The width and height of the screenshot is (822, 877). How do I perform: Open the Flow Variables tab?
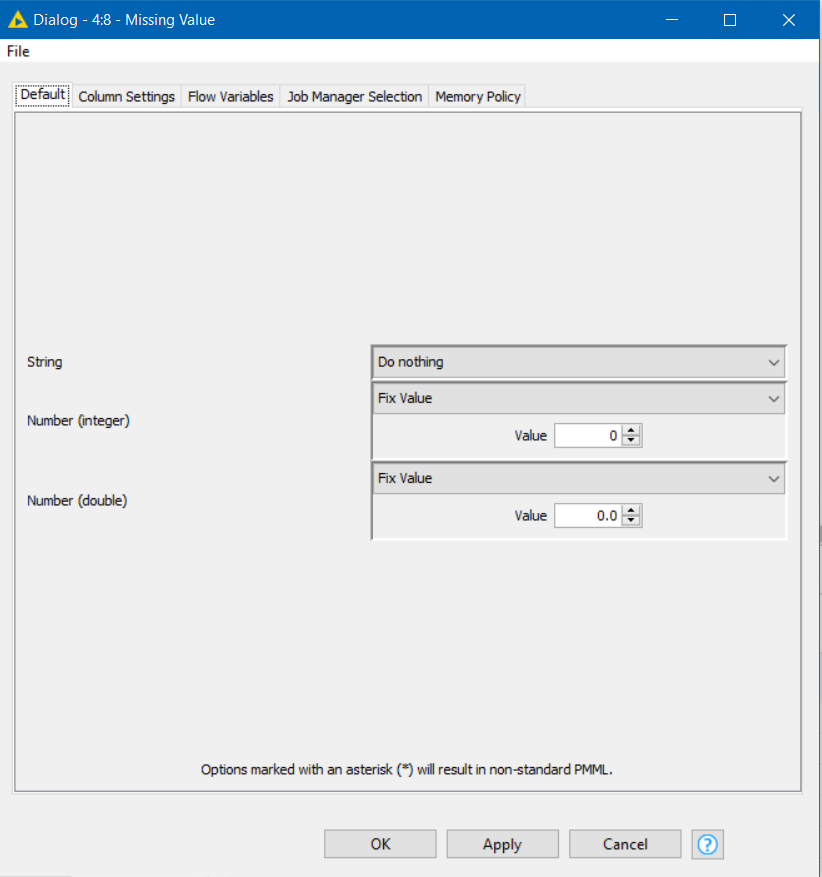click(x=230, y=97)
